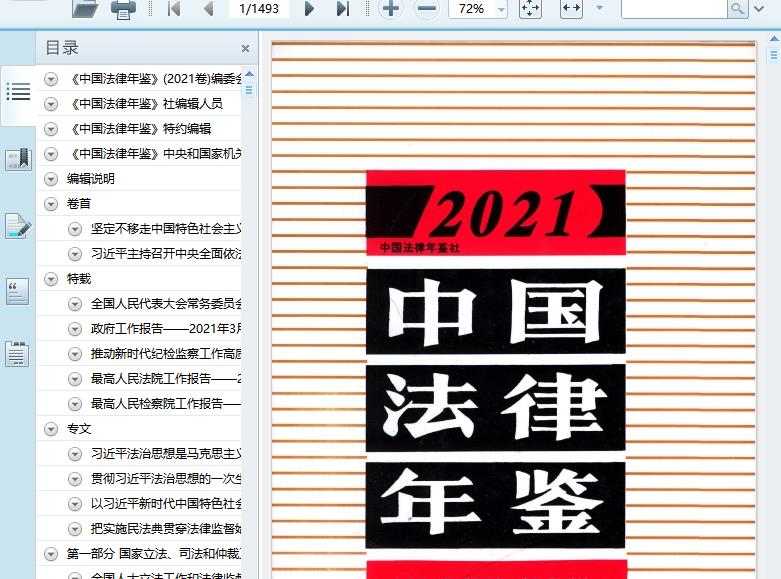Viewport: 781px width, 579px height.
Task: Print the document using printer icon
Action: [x=123, y=9]
